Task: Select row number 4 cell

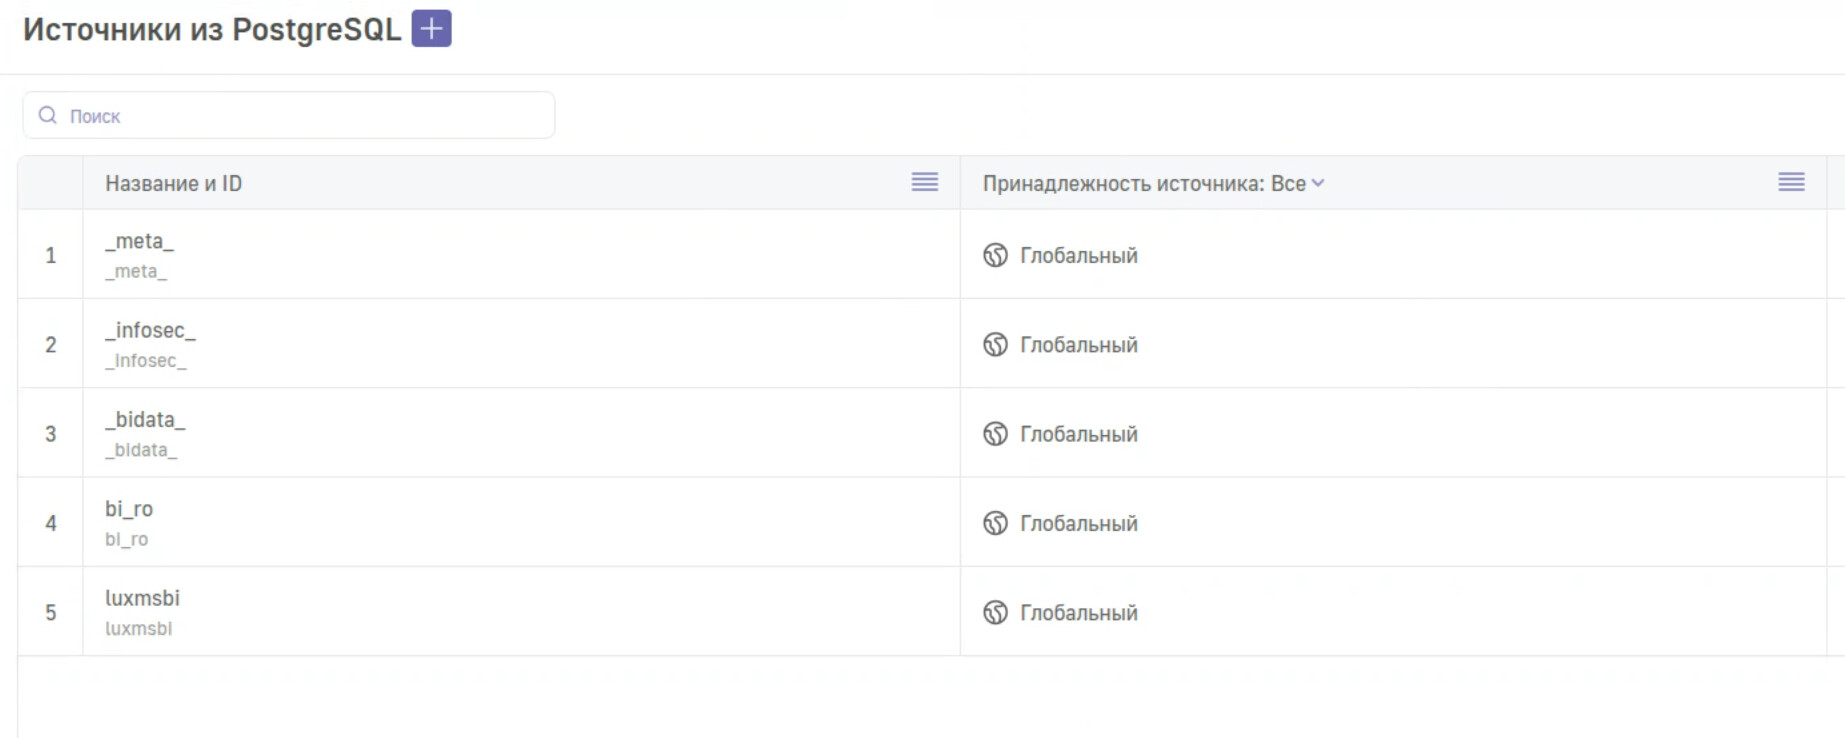Action: click(50, 524)
